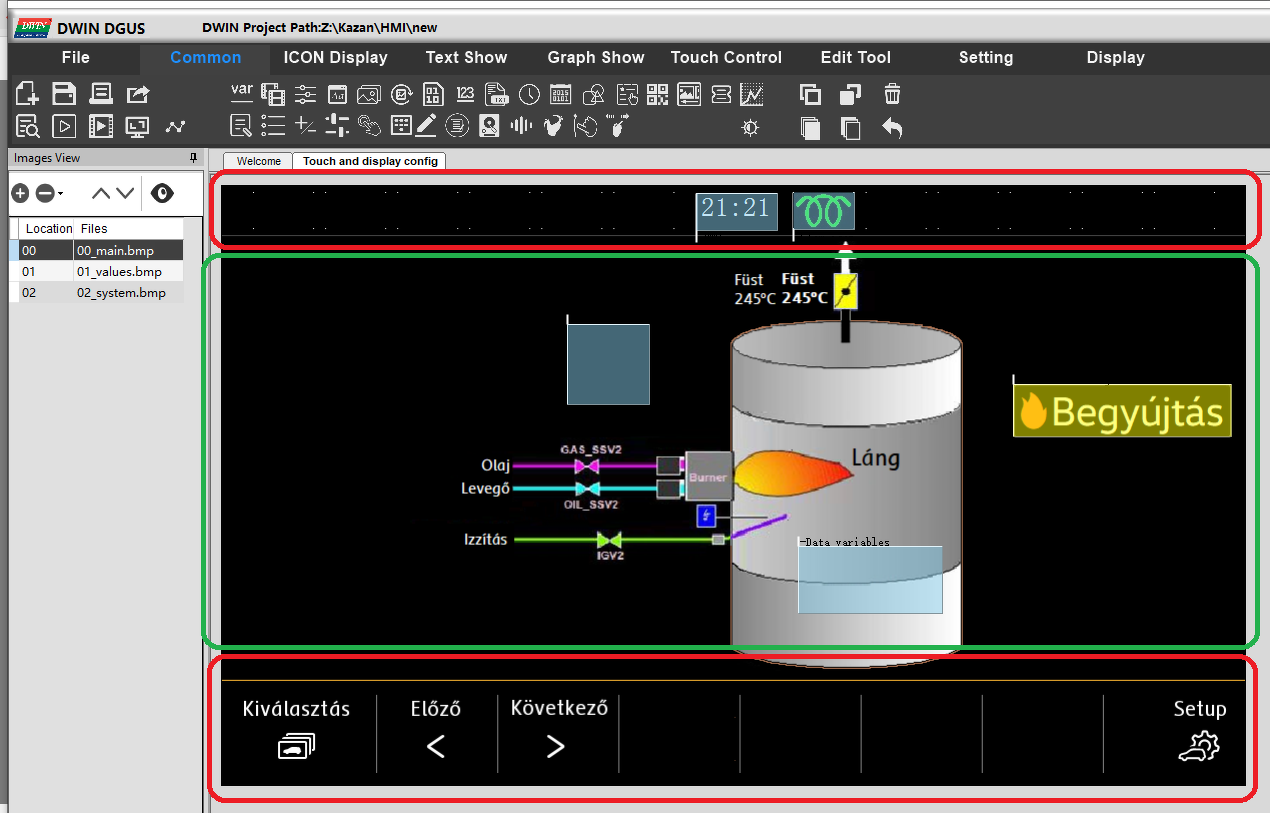Open the ICON Display menu
This screenshot has height=813, width=1270.
tap(335, 57)
